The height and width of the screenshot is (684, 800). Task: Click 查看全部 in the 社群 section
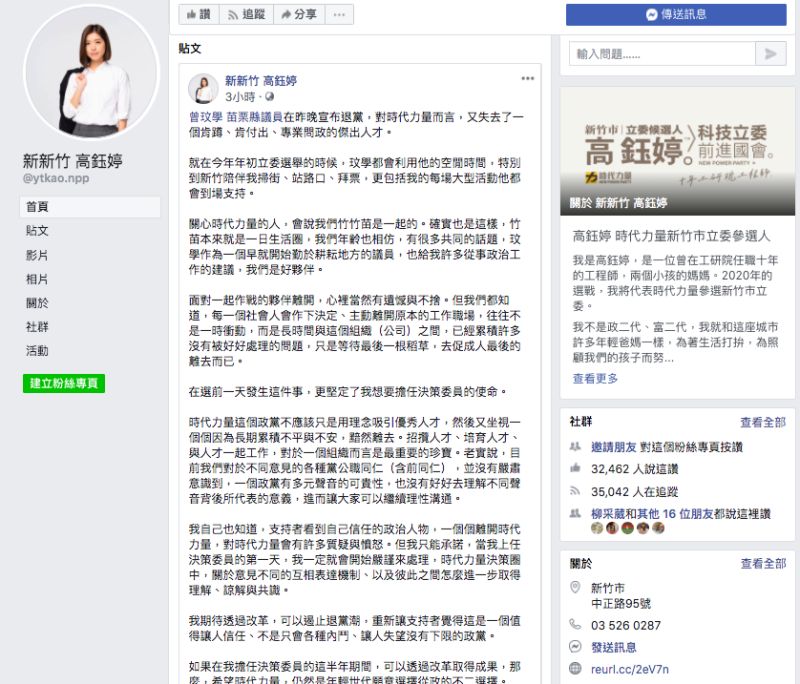763,422
